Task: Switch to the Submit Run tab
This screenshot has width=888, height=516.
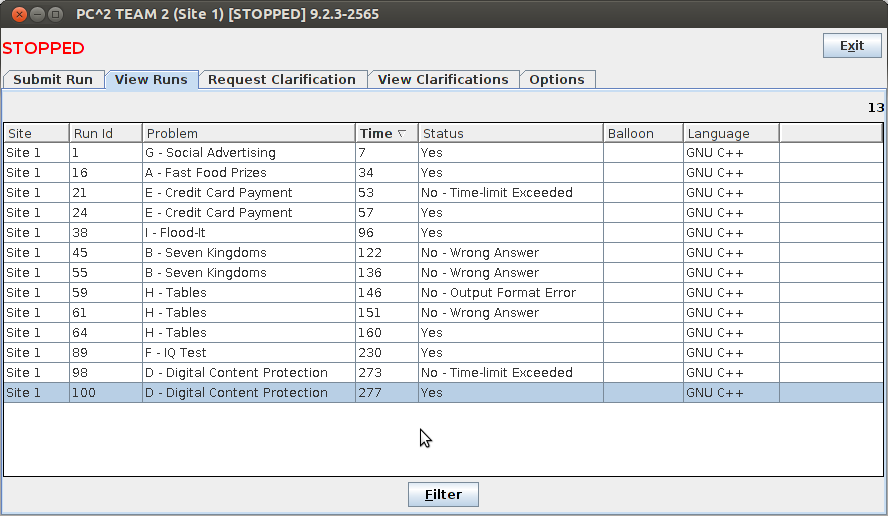Action: coord(53,80)
